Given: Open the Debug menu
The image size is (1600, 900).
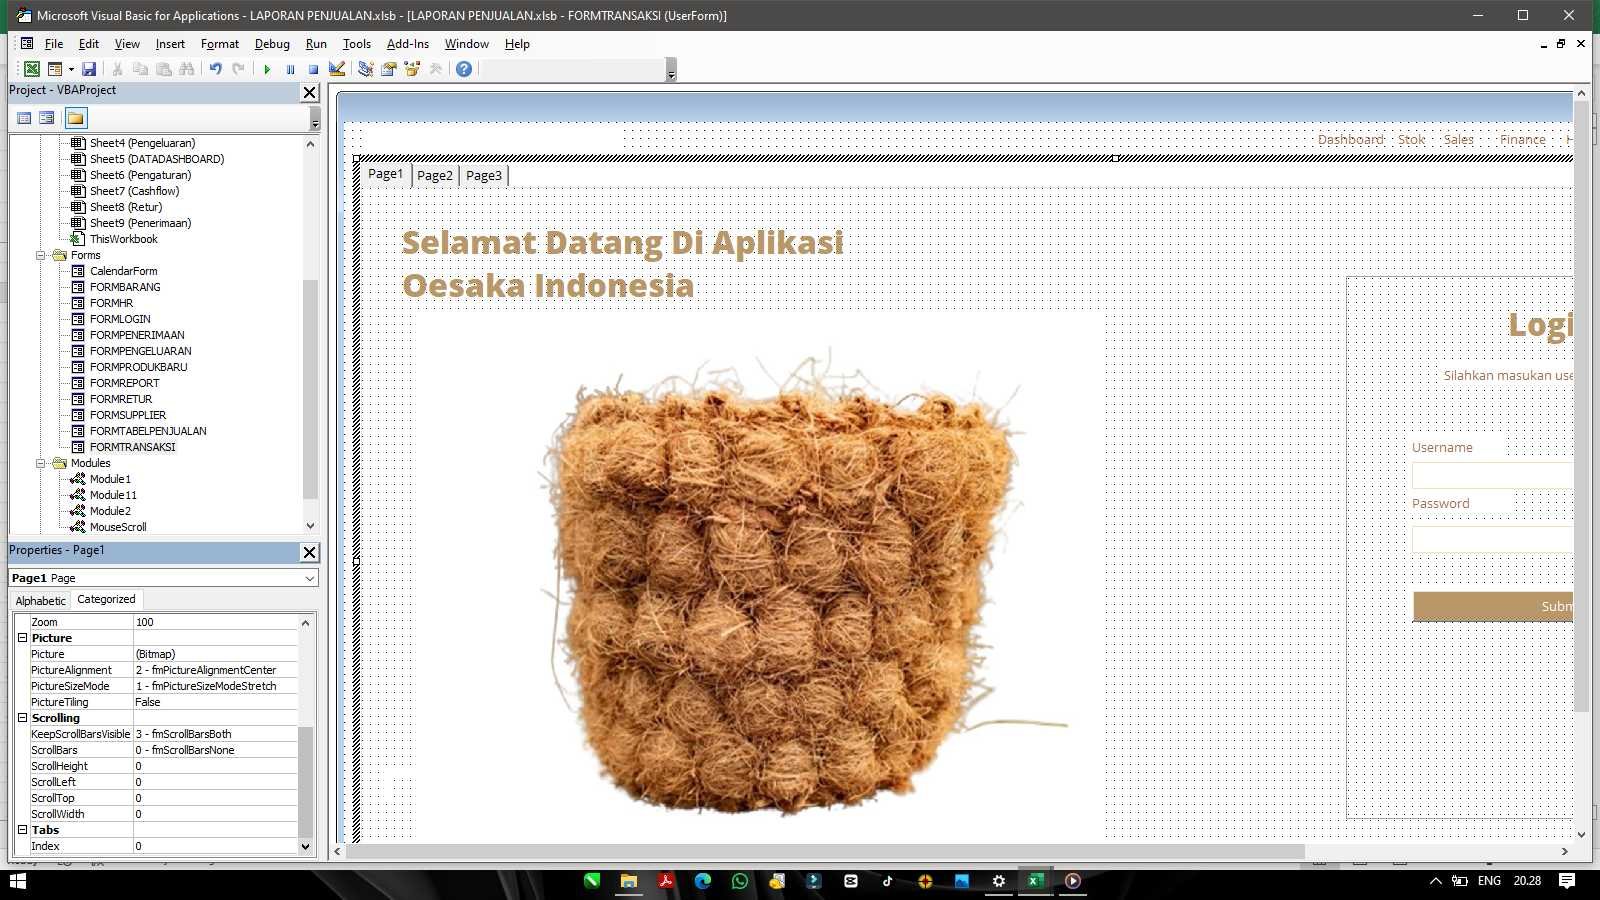Looking at the screenshot, I should click(272, 44).
